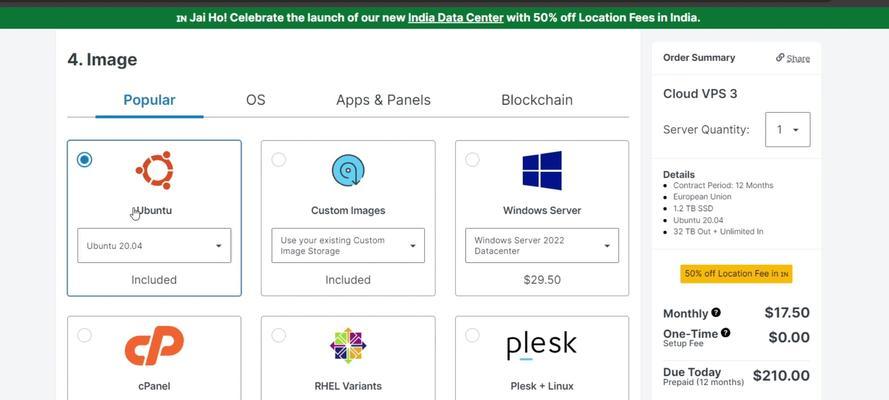The height and width of the screenshot is (400, 889).
Task: Open the Server Quantity dropdown
Action: pos(788,130)
